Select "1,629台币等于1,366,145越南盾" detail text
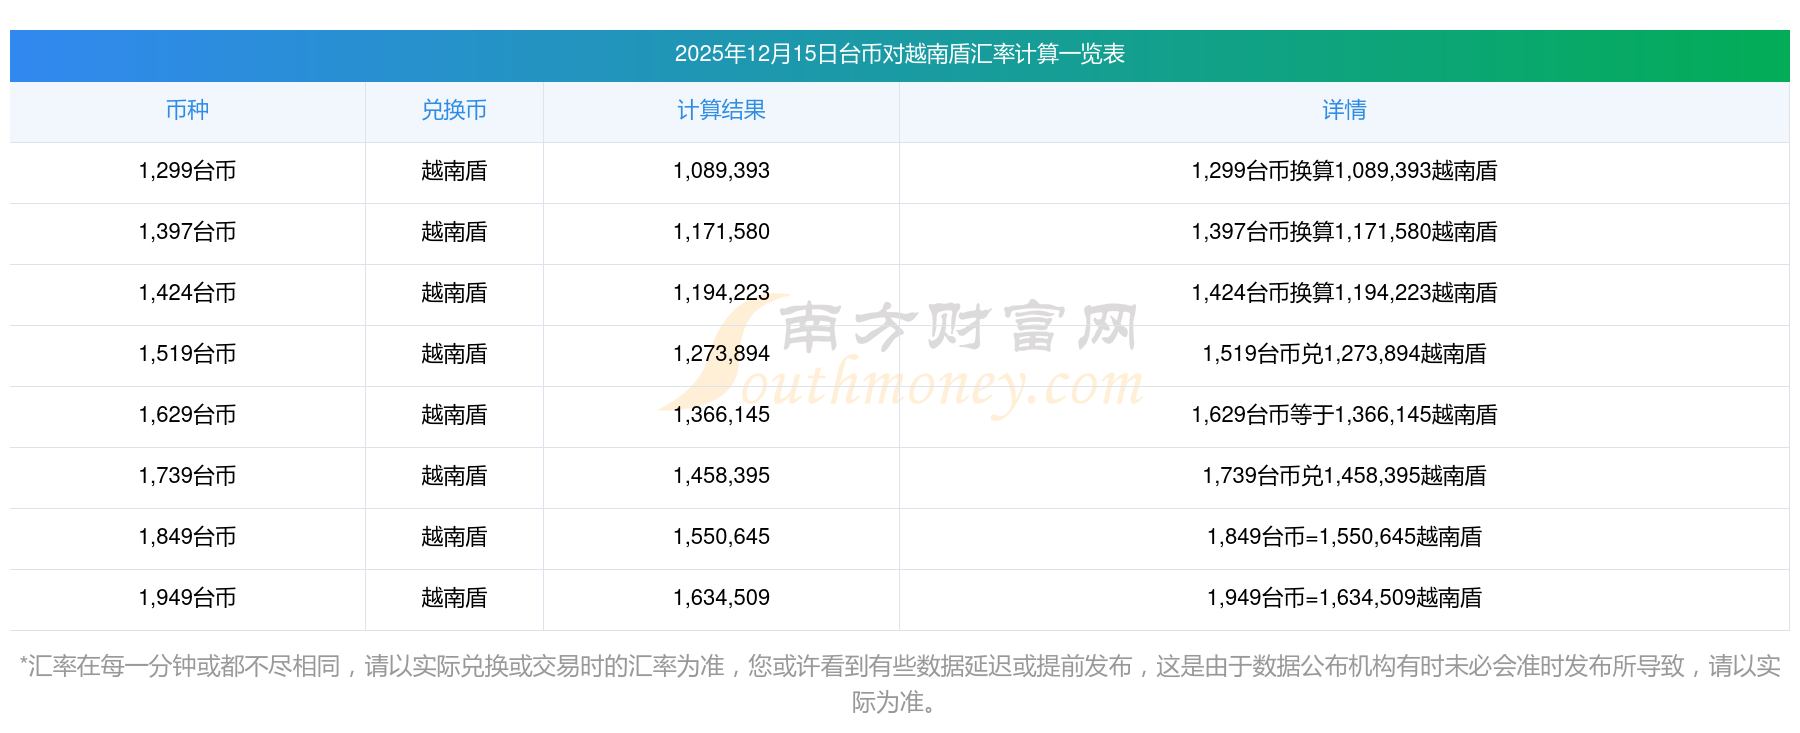Image resolution: width=1800 pixels, height=733 pixels. point(1344,415)
